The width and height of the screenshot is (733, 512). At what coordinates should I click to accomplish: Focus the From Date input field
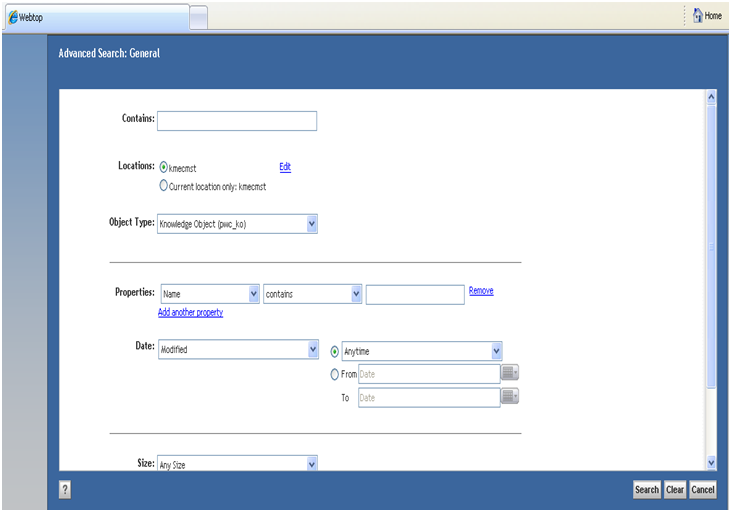[x=429, y=374]
